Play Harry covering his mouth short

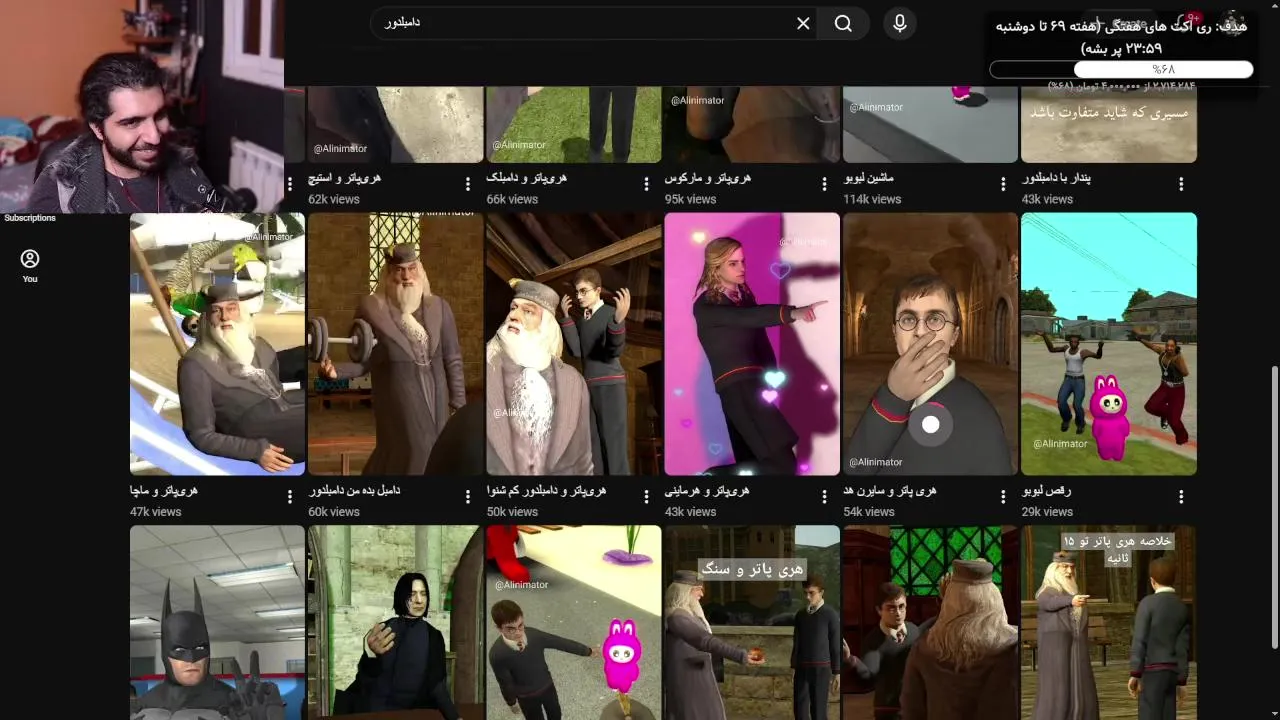930,343
